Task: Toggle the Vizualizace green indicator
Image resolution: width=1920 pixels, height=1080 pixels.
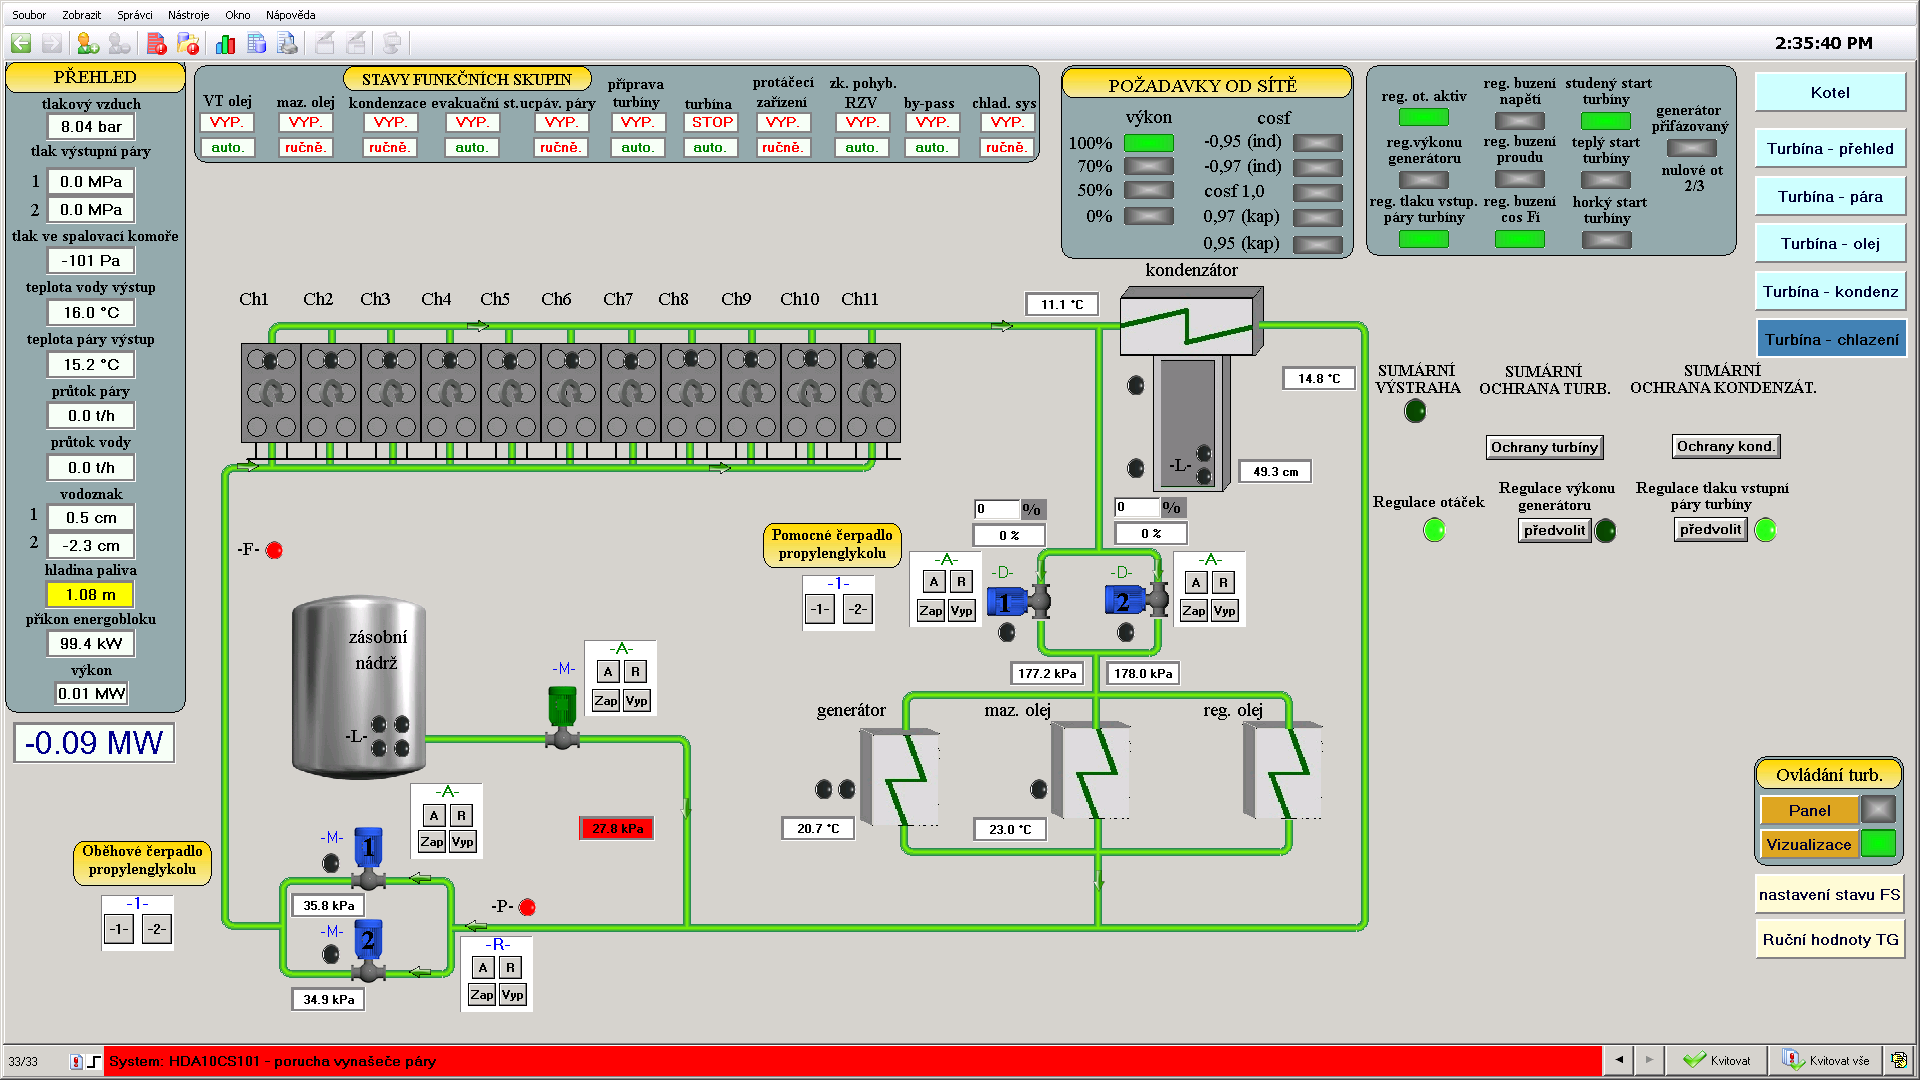Action: coord(1878,844)
